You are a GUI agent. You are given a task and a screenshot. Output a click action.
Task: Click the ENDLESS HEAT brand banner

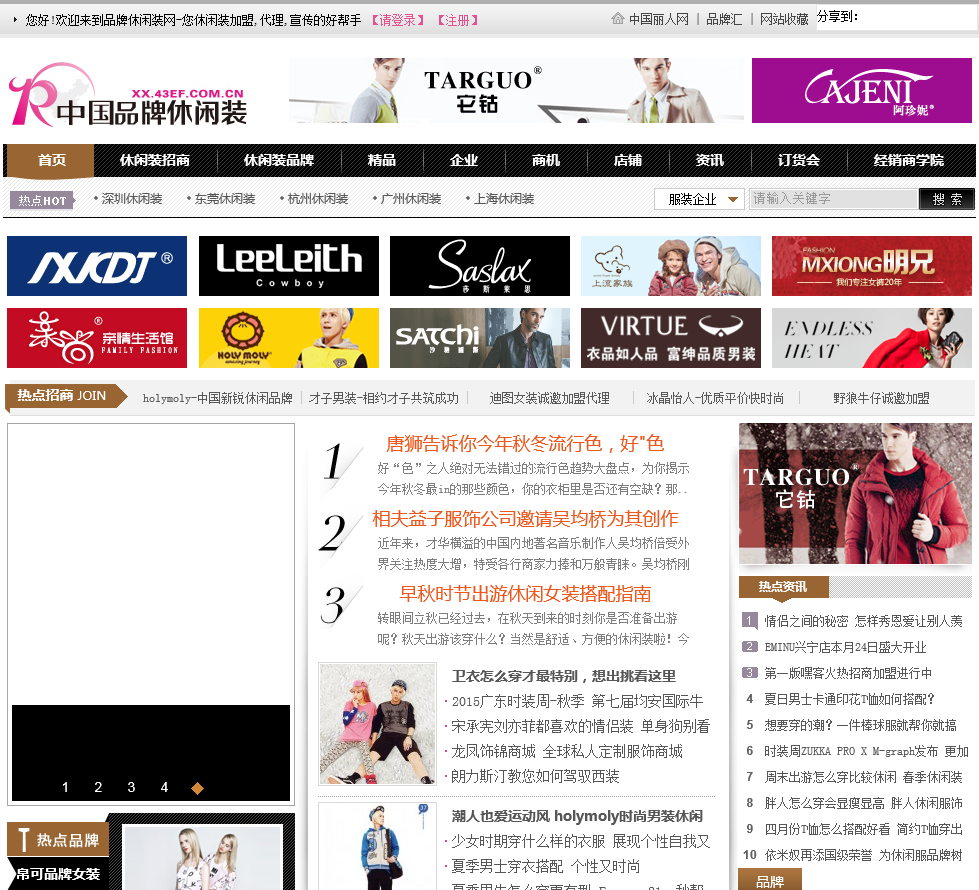872,338
